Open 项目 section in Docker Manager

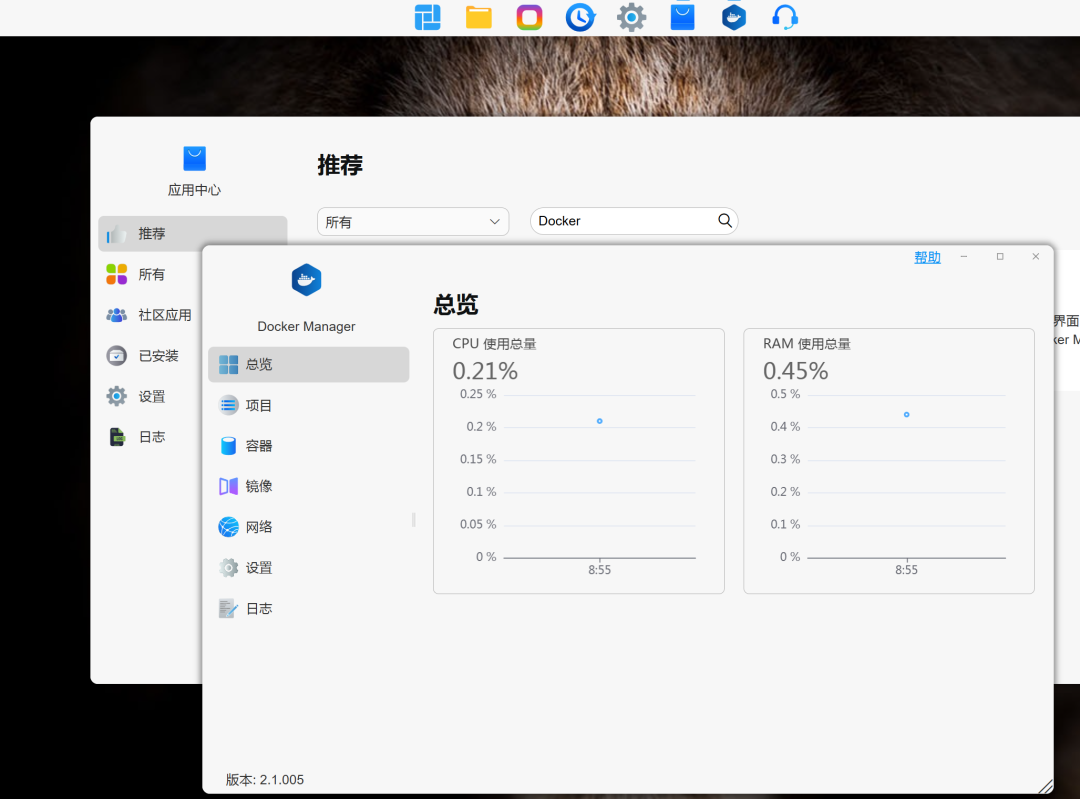click(x=258, y=405)
